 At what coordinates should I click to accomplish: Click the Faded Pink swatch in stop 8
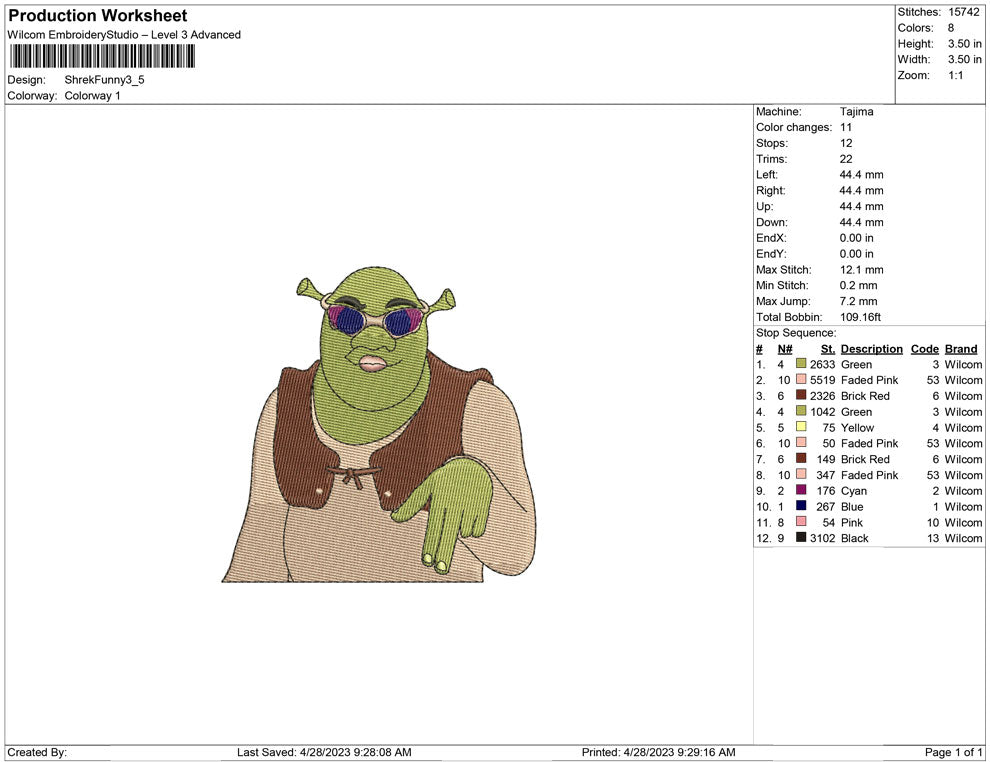click(801, 474)
